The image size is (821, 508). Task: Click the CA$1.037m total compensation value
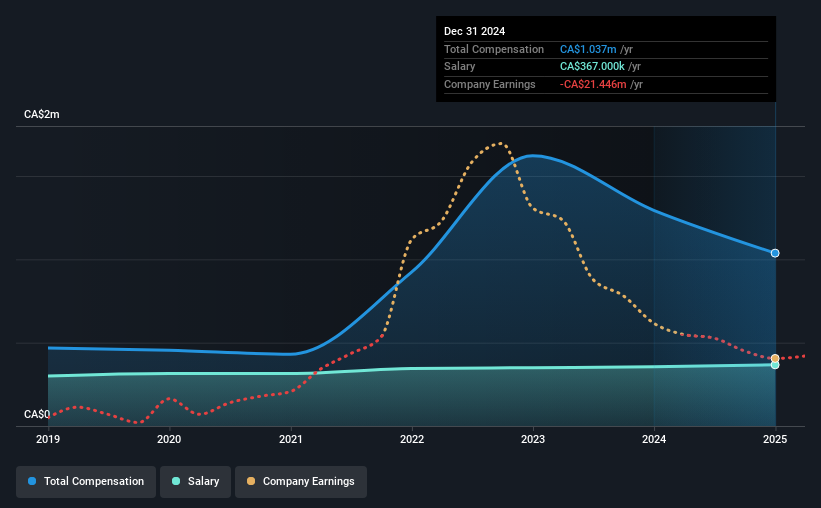point(588,49)
